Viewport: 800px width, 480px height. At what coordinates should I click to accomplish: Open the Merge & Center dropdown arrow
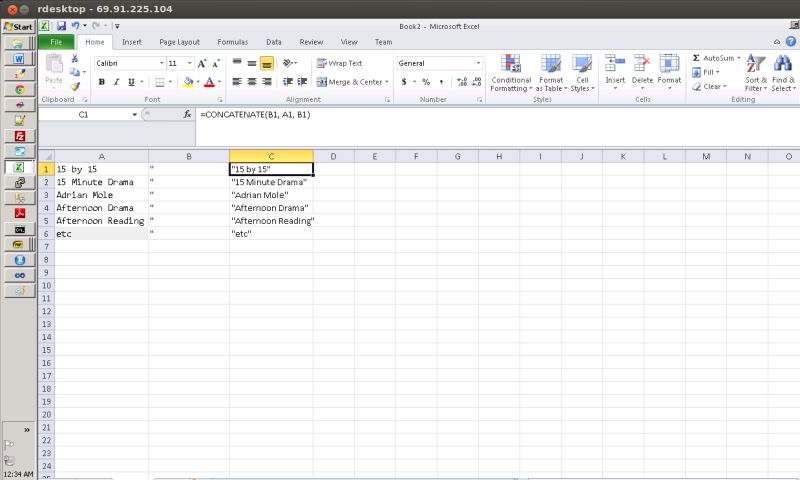pyautogui.click(x=387, y=82)
